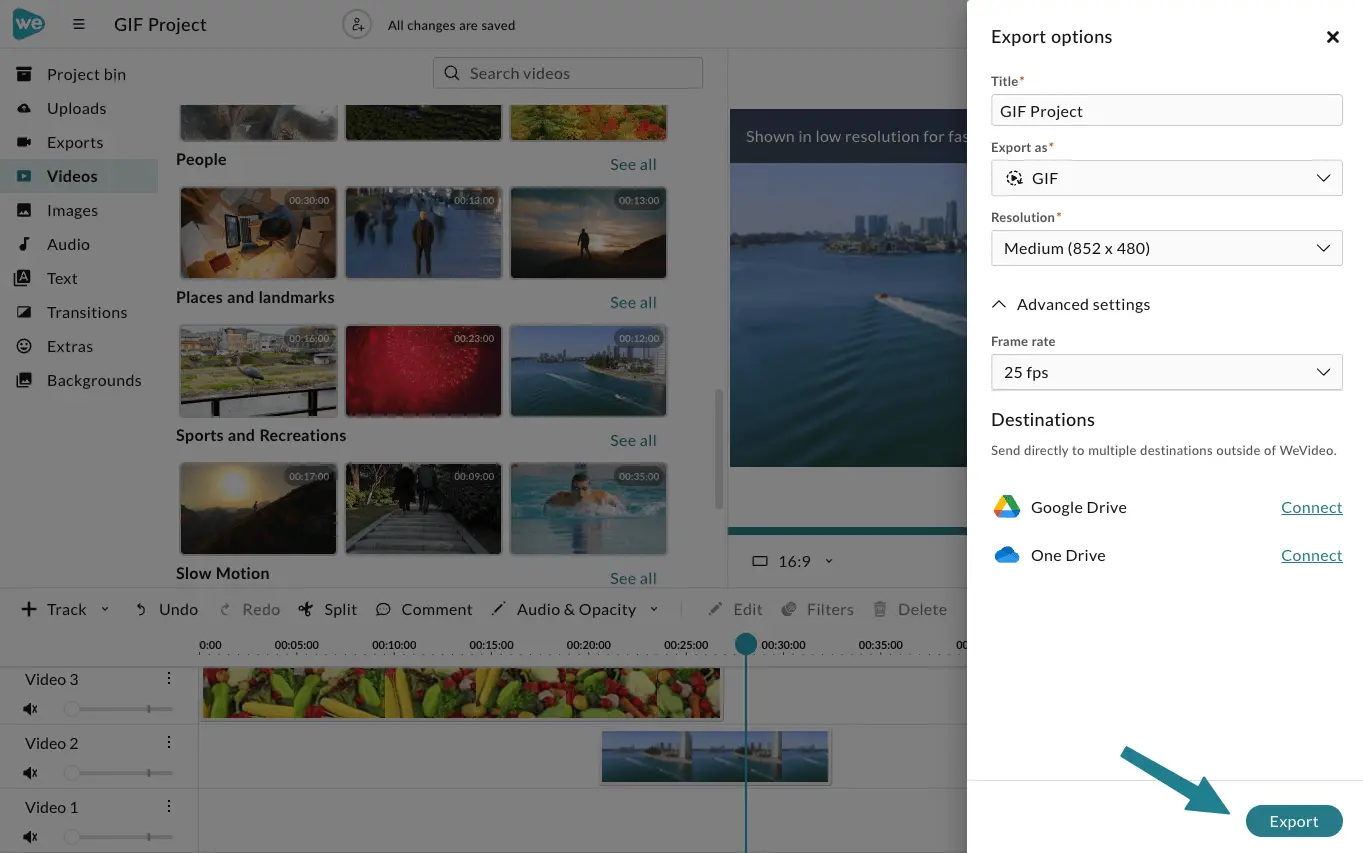Connect Google Drive destination
Viewport: 1363px width, 853px height.
click(x=1311, y=507)
